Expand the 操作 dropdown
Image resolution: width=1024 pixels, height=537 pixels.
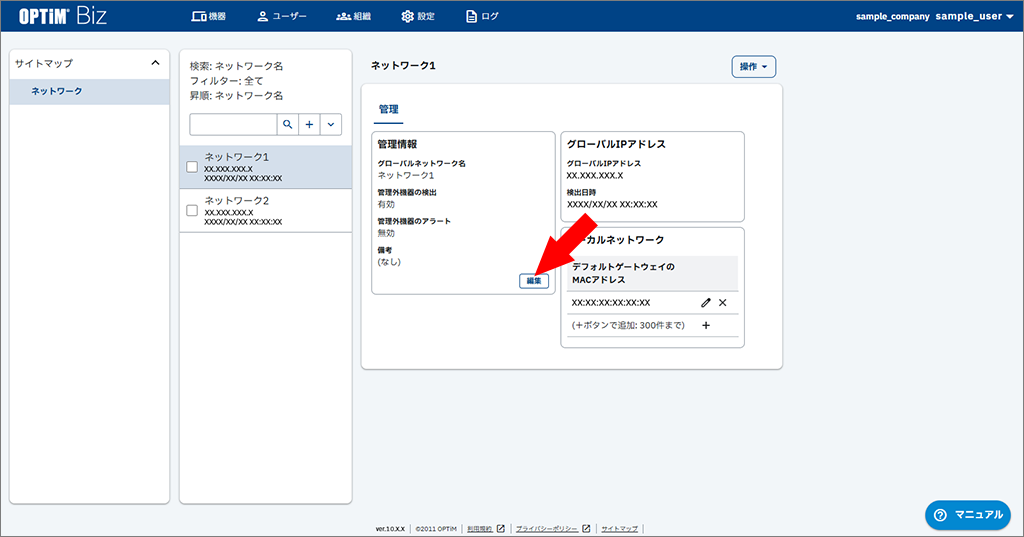pyautogui.click(x=754, y=67)
